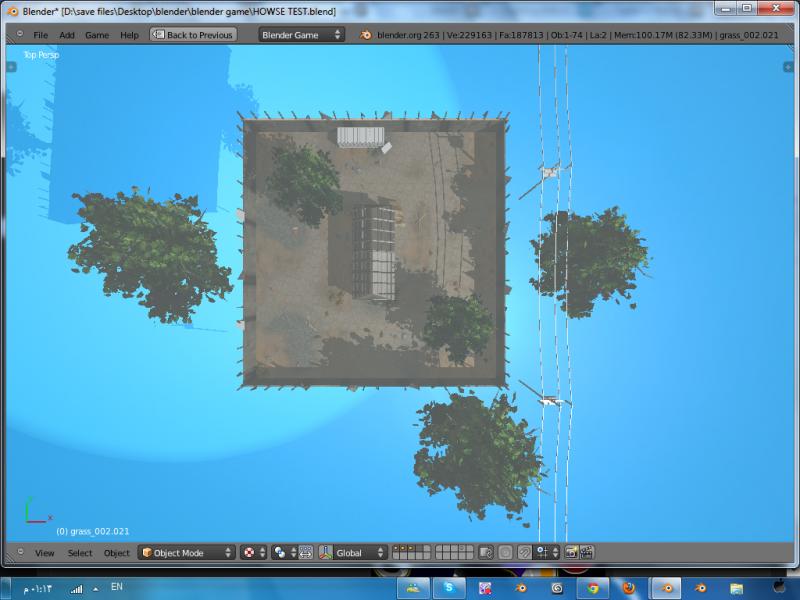Toggle the snap magnet icon
This screenshot has width=800, height=600.
click(x=524, y=553)
